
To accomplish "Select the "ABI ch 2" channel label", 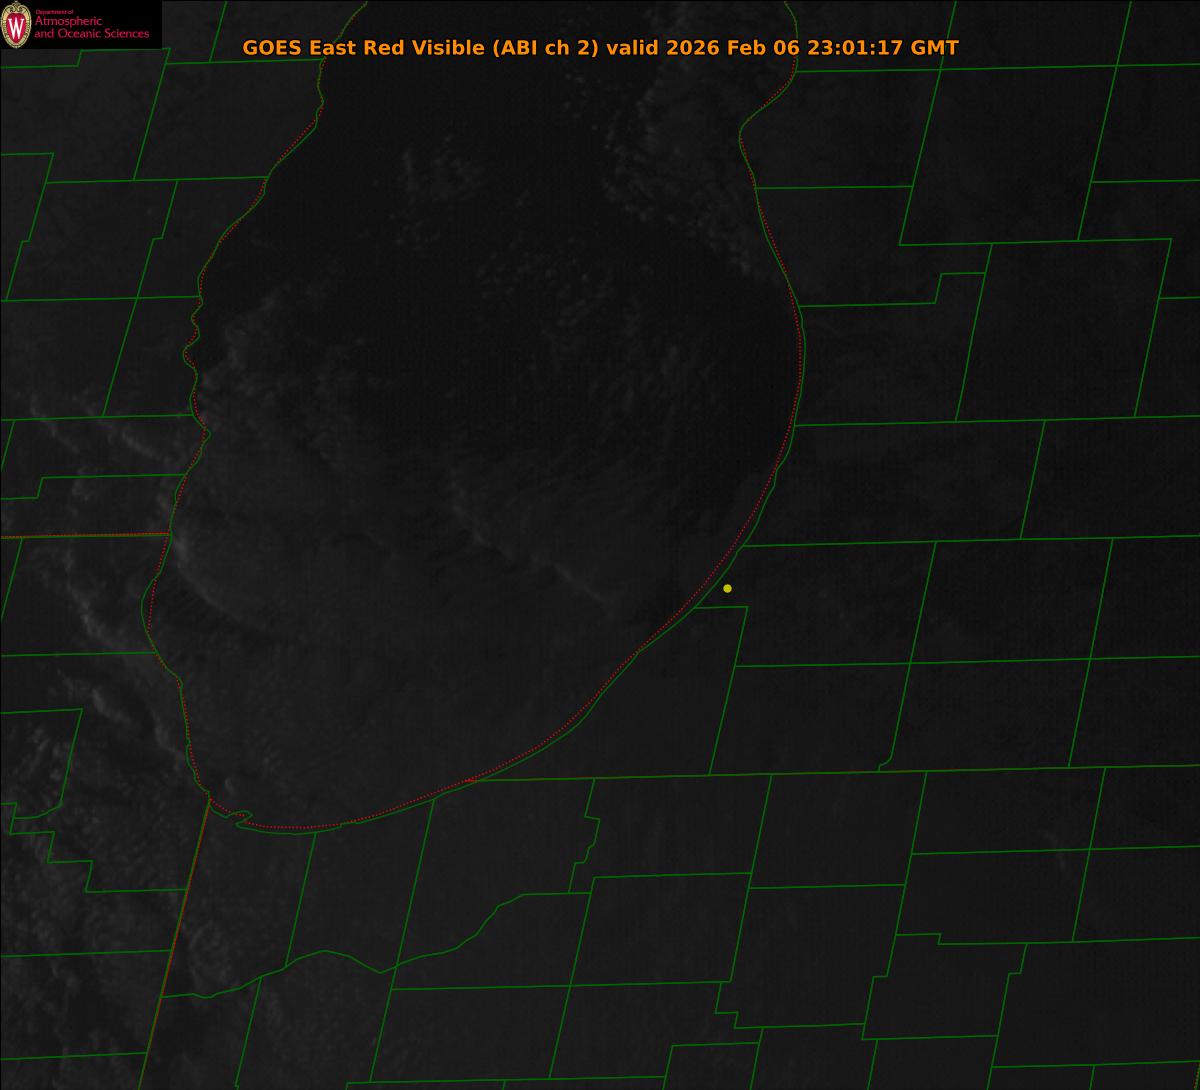I will tap(545, 48).
